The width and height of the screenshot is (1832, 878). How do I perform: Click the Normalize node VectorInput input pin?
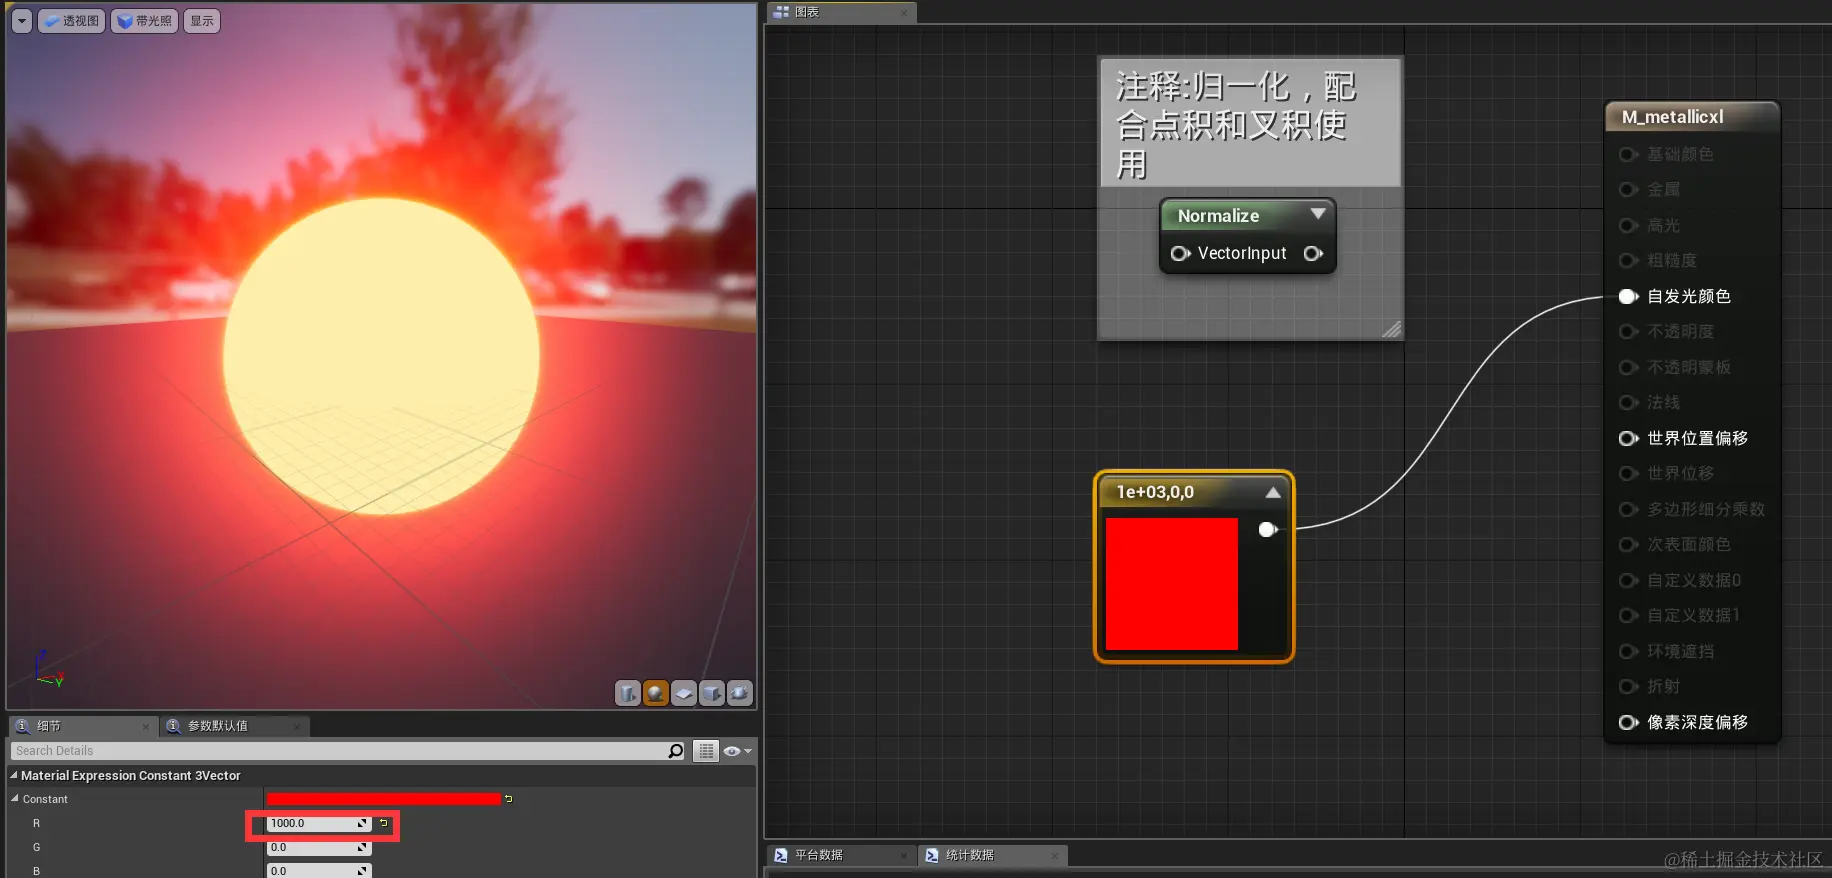tap(1180, 254)
